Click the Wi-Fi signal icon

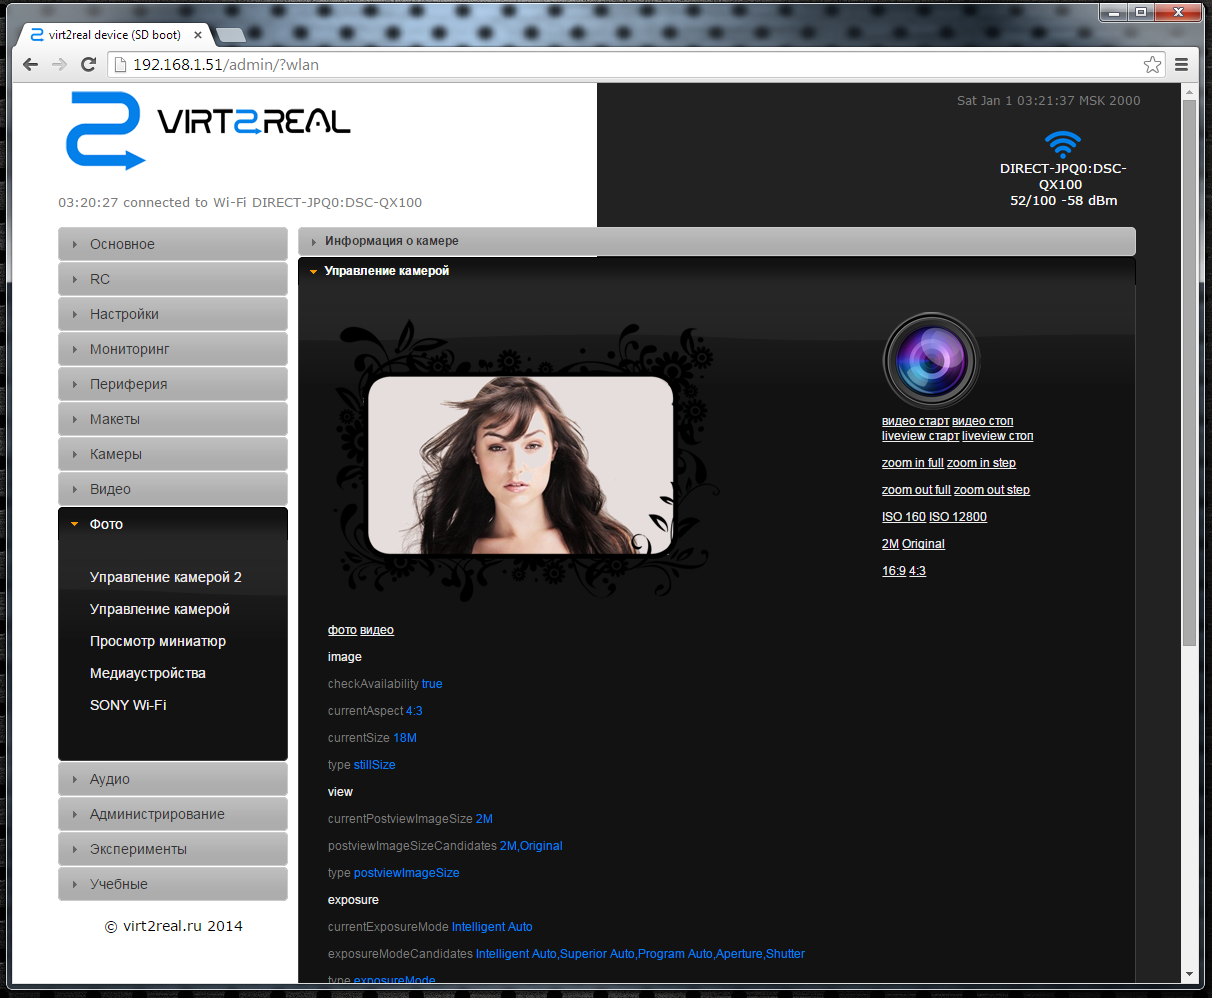(1062, 144)
